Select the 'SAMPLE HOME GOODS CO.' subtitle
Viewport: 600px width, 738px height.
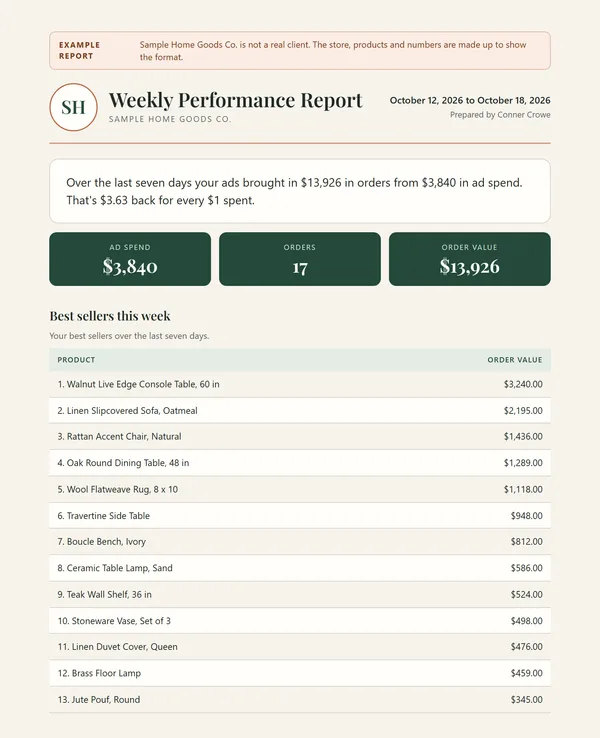[170, 120]
